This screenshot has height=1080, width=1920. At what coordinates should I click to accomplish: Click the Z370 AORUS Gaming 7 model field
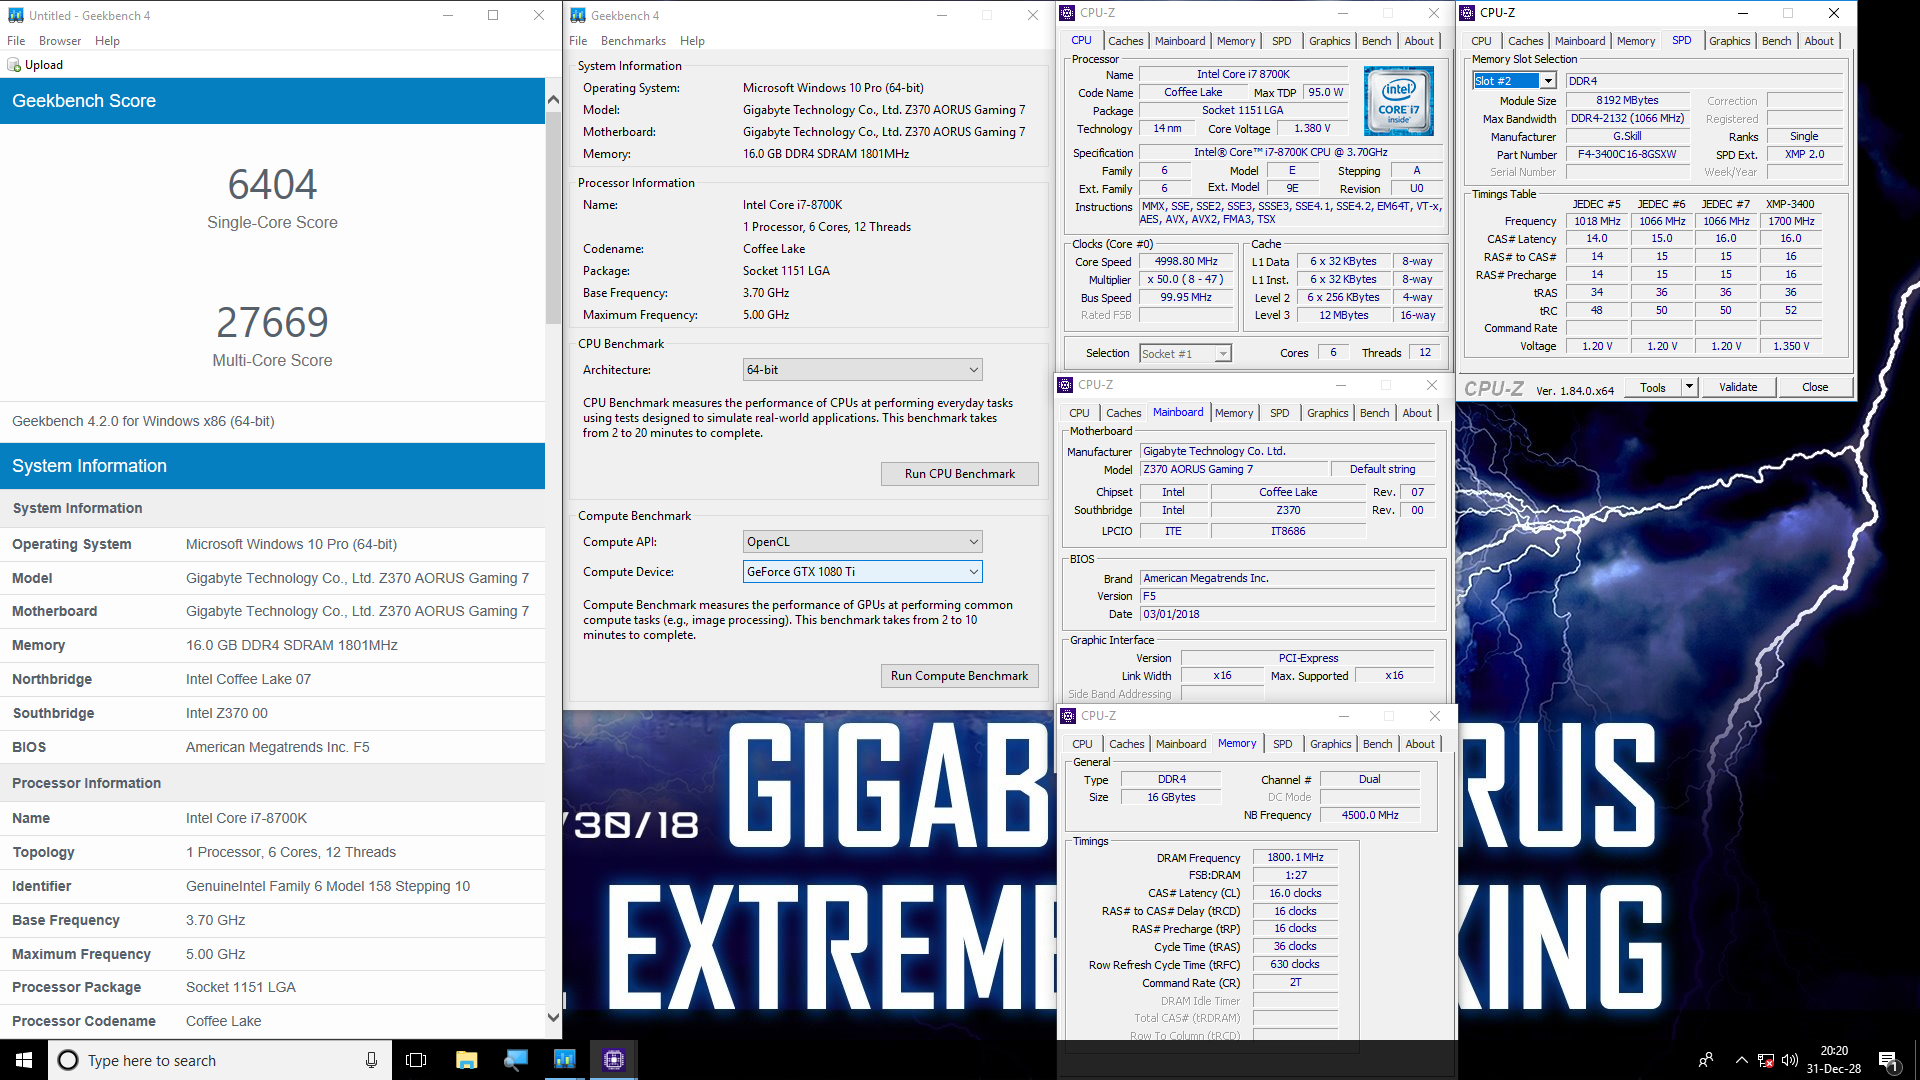[1234, 470]
